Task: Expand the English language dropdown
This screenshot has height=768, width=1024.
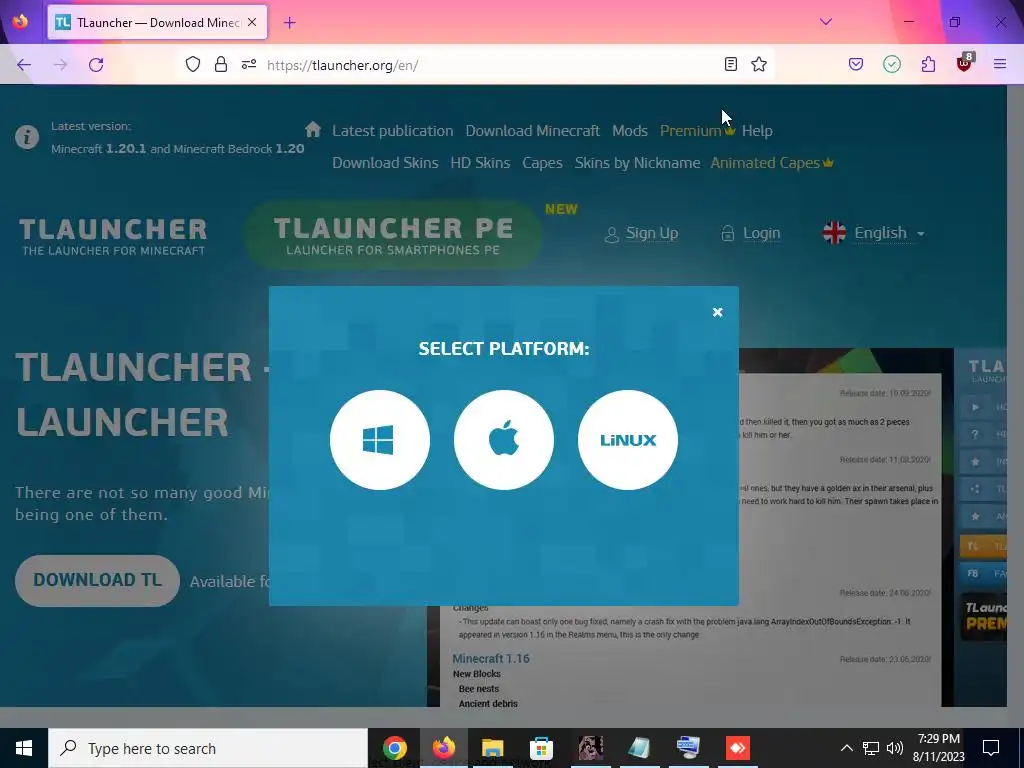Action: tap(874, 232)
